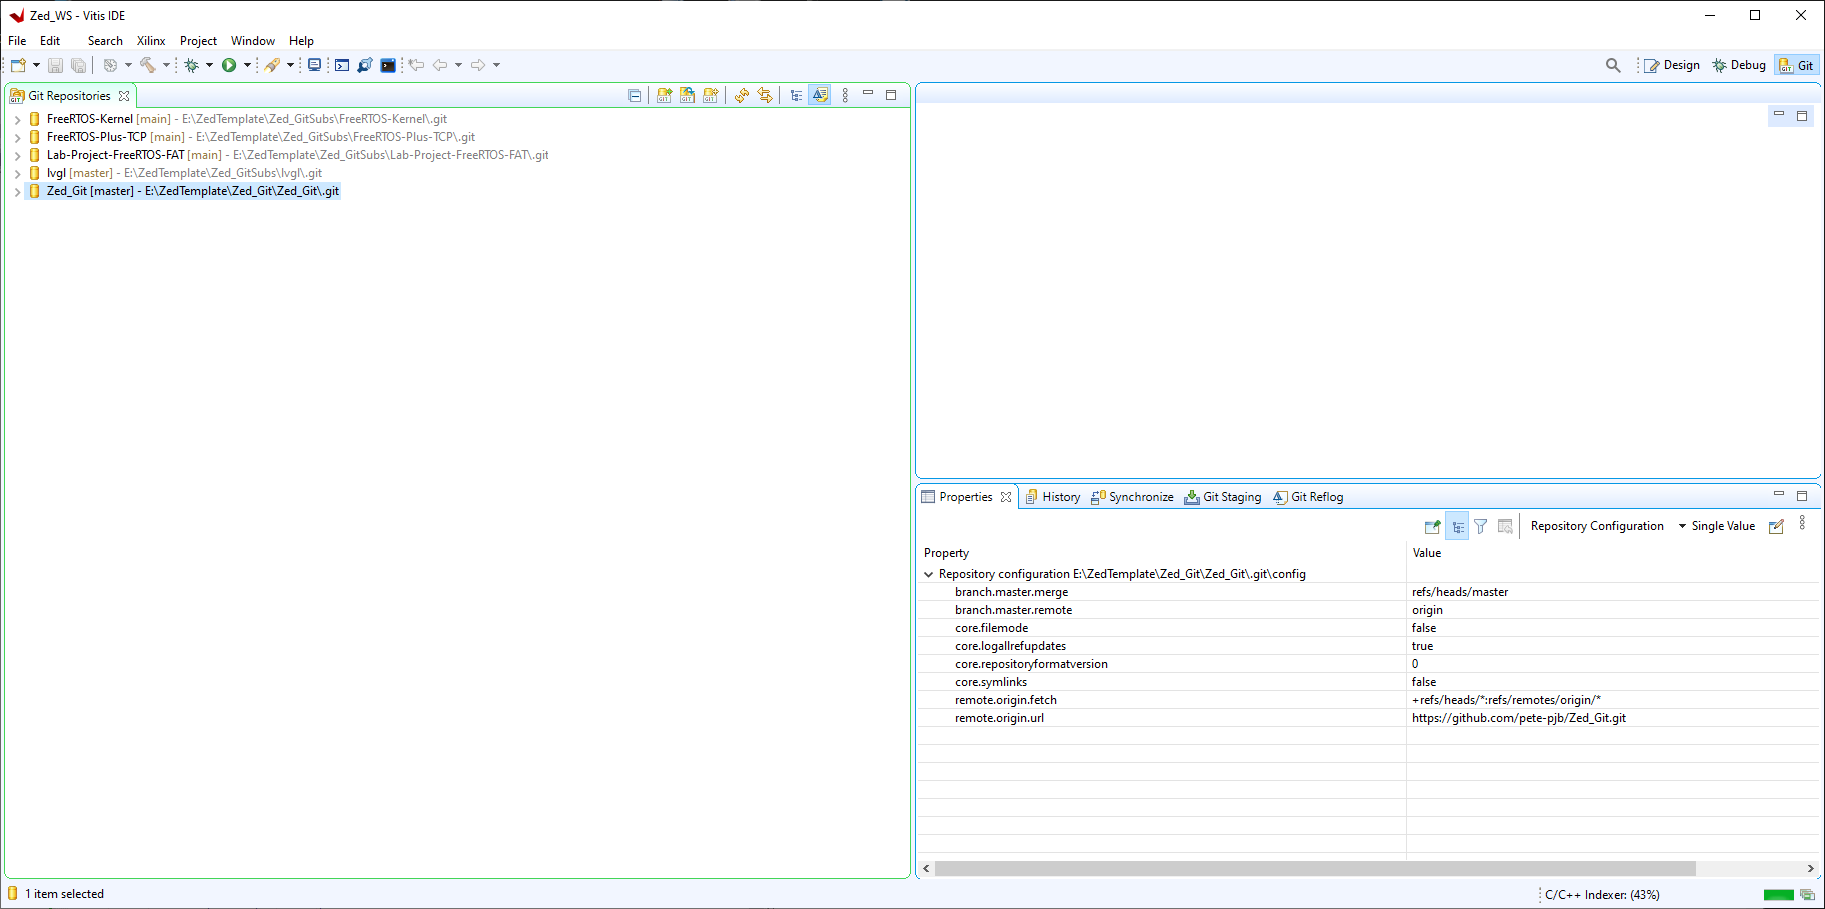This screenshot has height=909, width=1825.
Task: Toggle the Properties filter funnel icon
Action: pos(1481,526)
